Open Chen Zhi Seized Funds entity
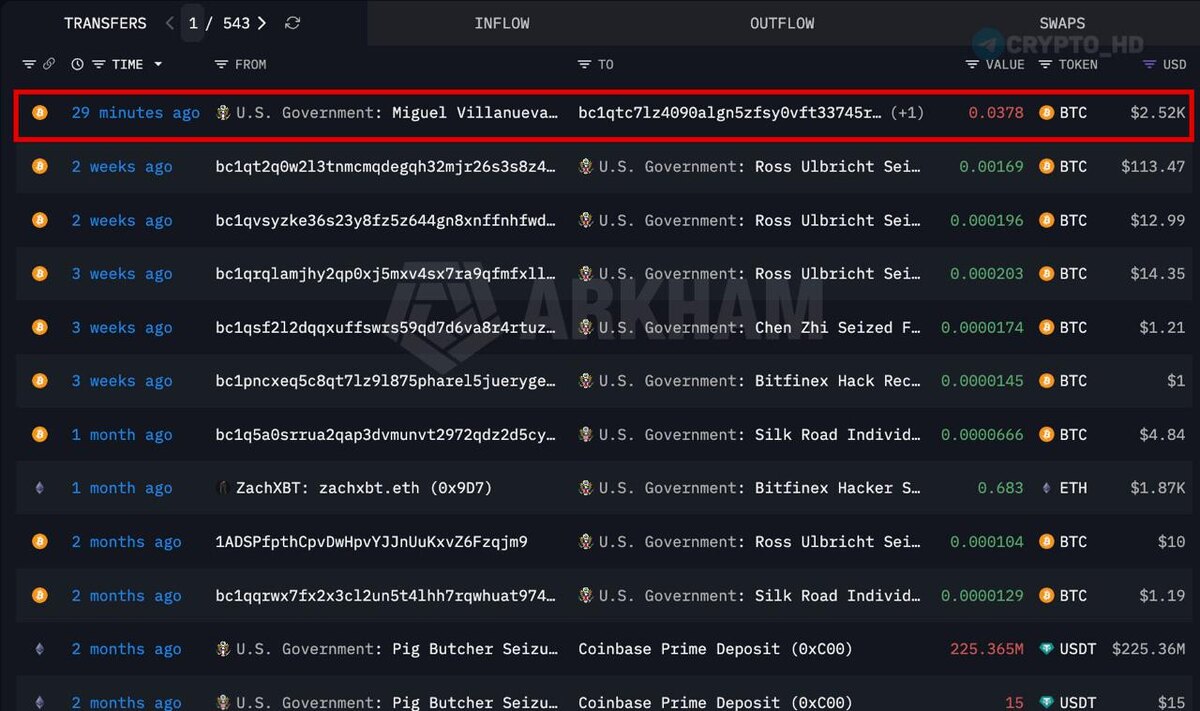This screenshot has width=1200, height=711. pos(760,327)
